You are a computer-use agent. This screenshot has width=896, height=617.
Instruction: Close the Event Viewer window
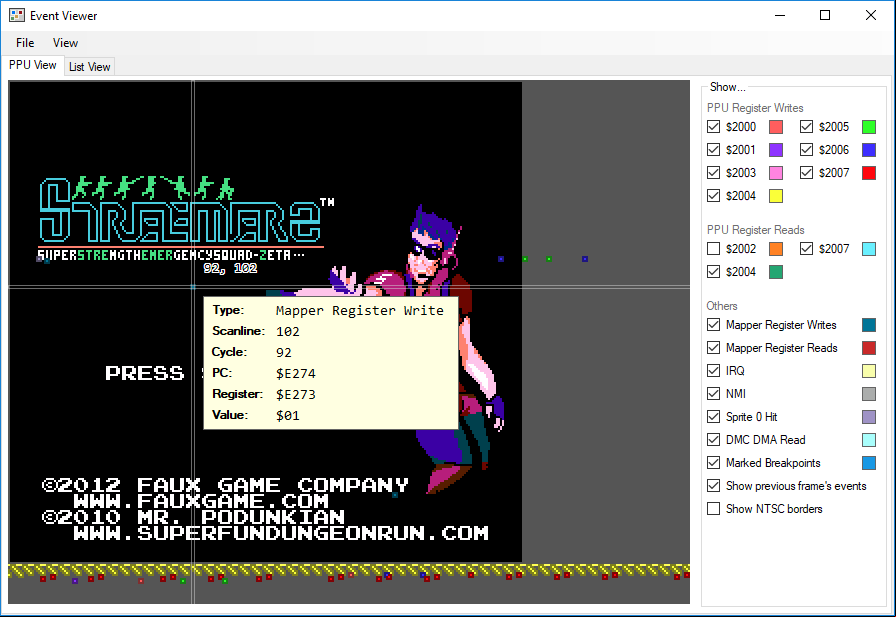[871, 15]
